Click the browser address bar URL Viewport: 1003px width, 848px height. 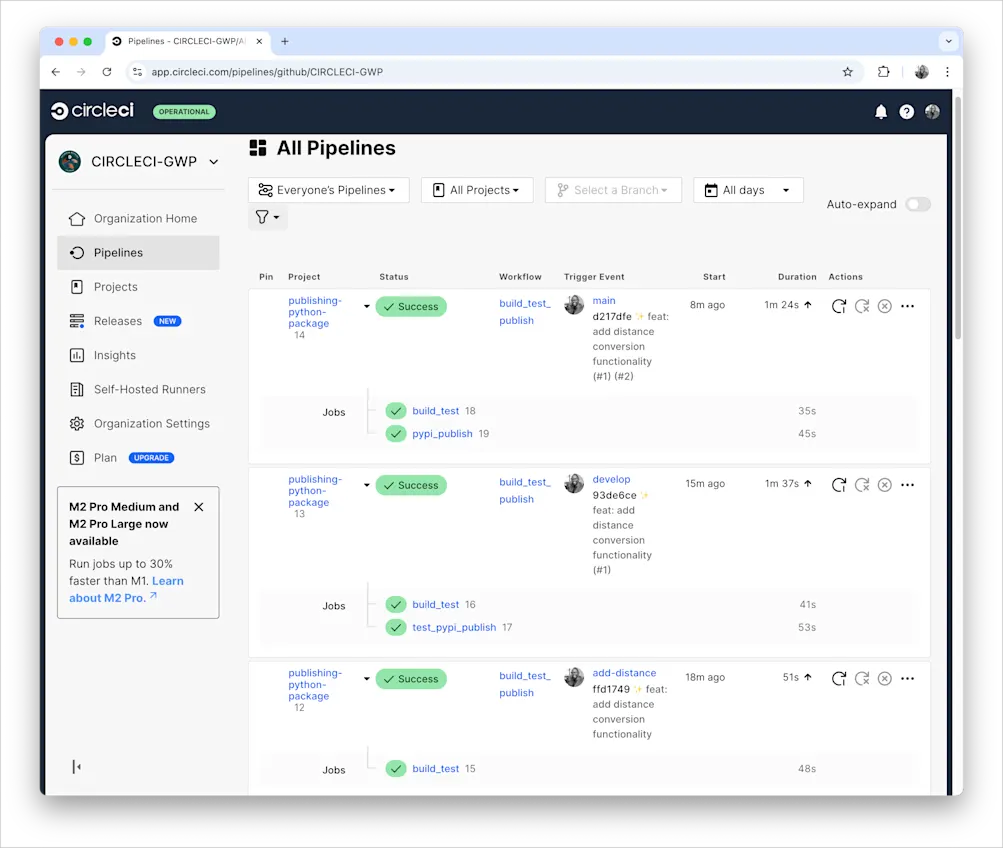pos(267,72)
